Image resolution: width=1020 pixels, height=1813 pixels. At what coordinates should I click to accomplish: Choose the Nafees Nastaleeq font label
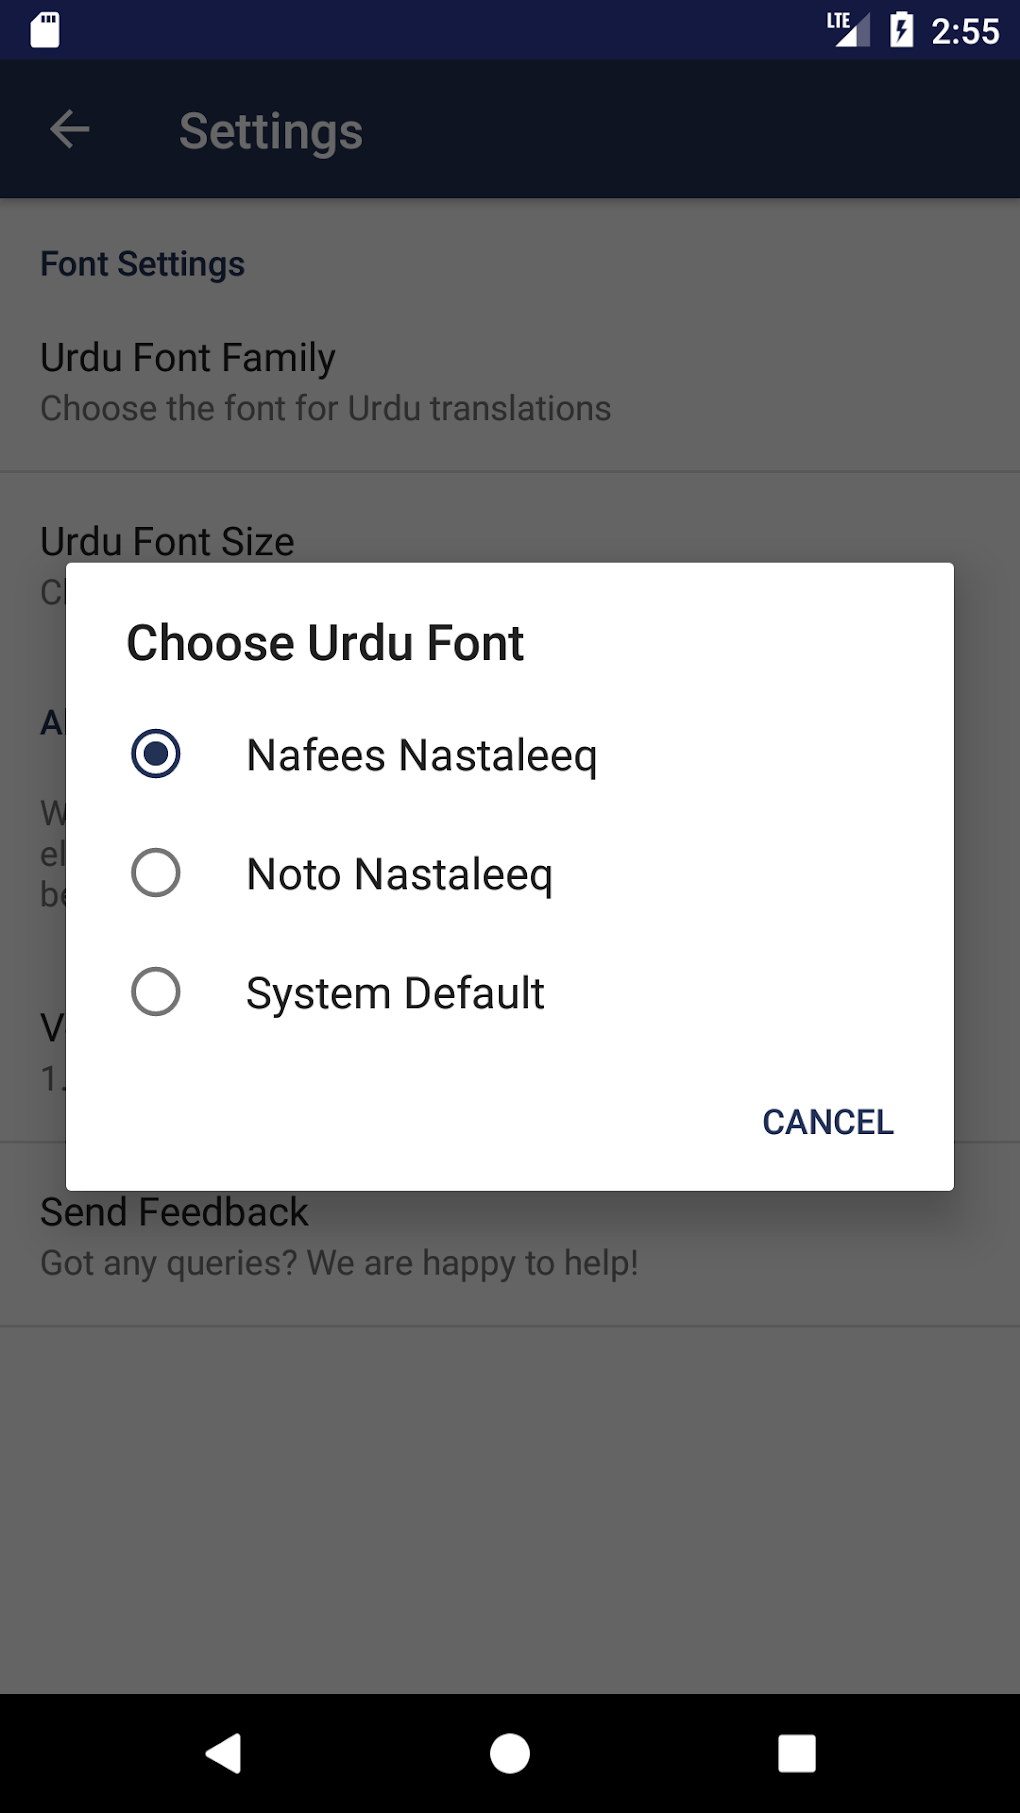(x=421, y=756)
